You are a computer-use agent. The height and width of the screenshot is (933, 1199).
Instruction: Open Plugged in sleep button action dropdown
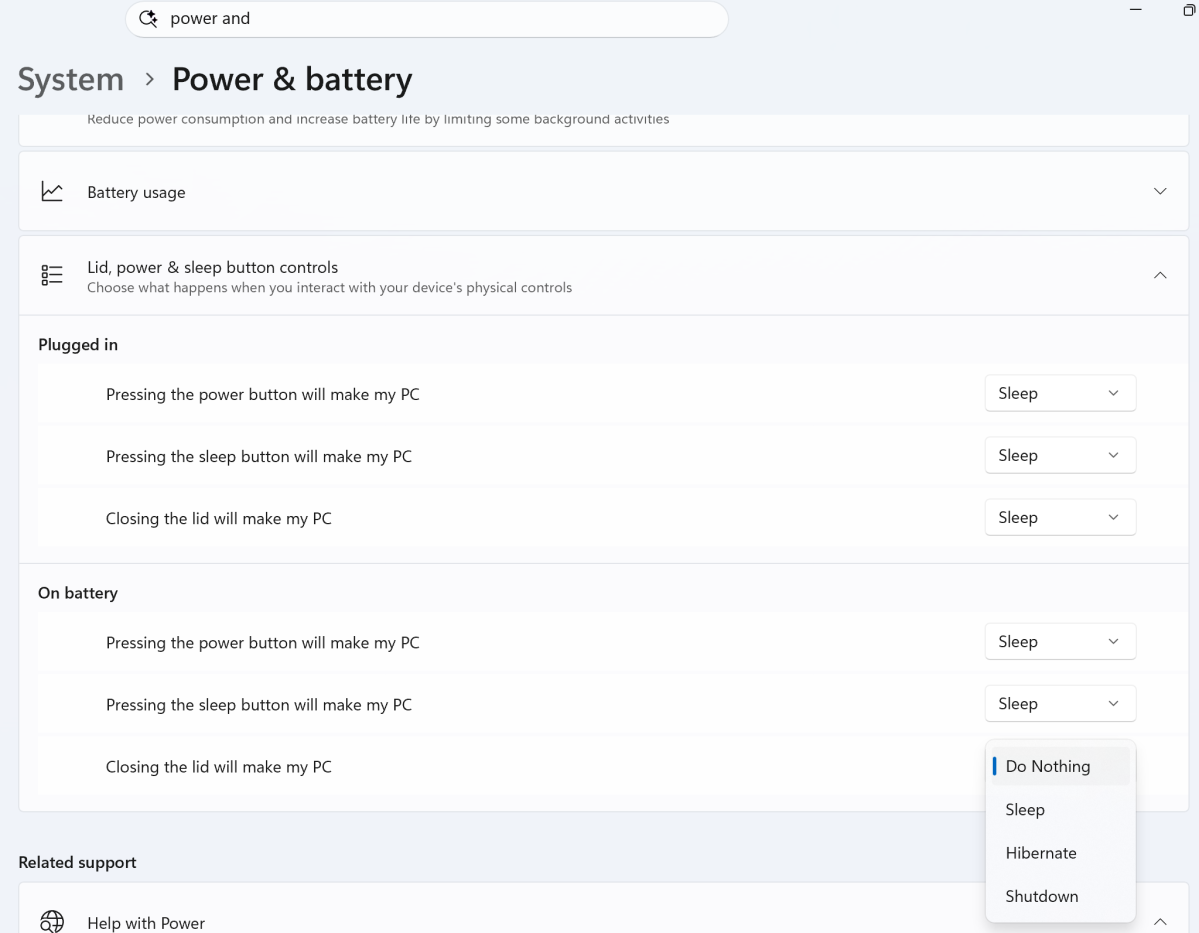1060,455
